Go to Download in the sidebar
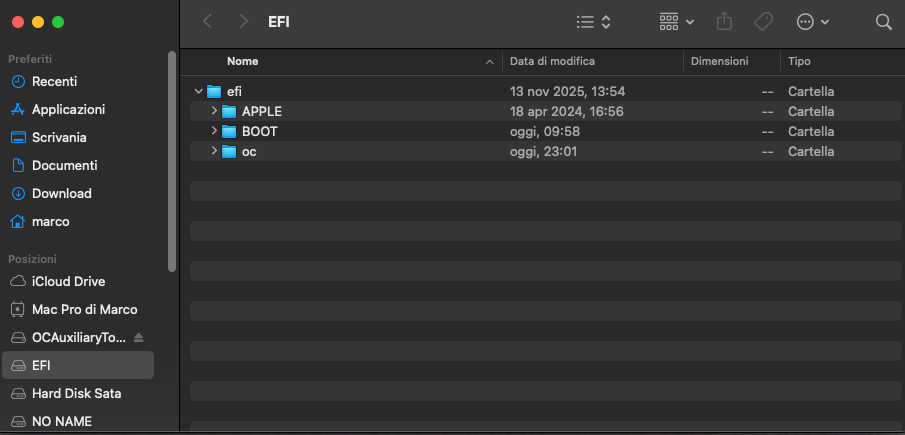Viewport: 905px width, 435px height. [61, 193]
